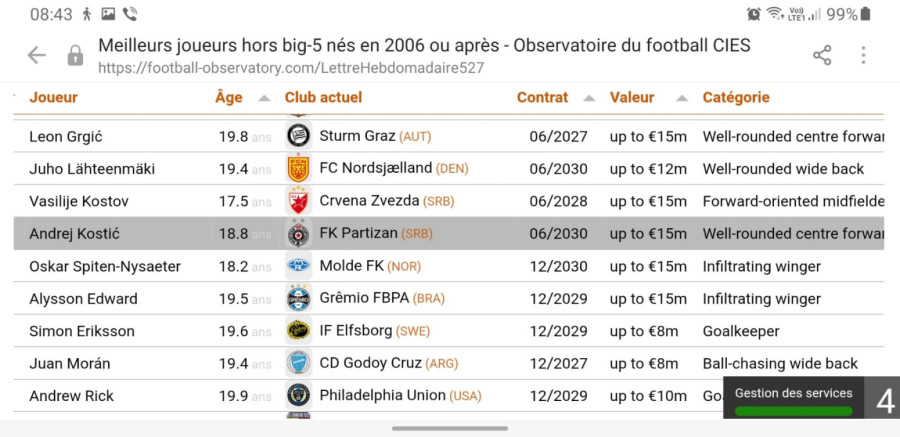Tap player name Oskar Spiten-Nysaeter
Viewport: 900px width, 437px height.
coord(105,266)
